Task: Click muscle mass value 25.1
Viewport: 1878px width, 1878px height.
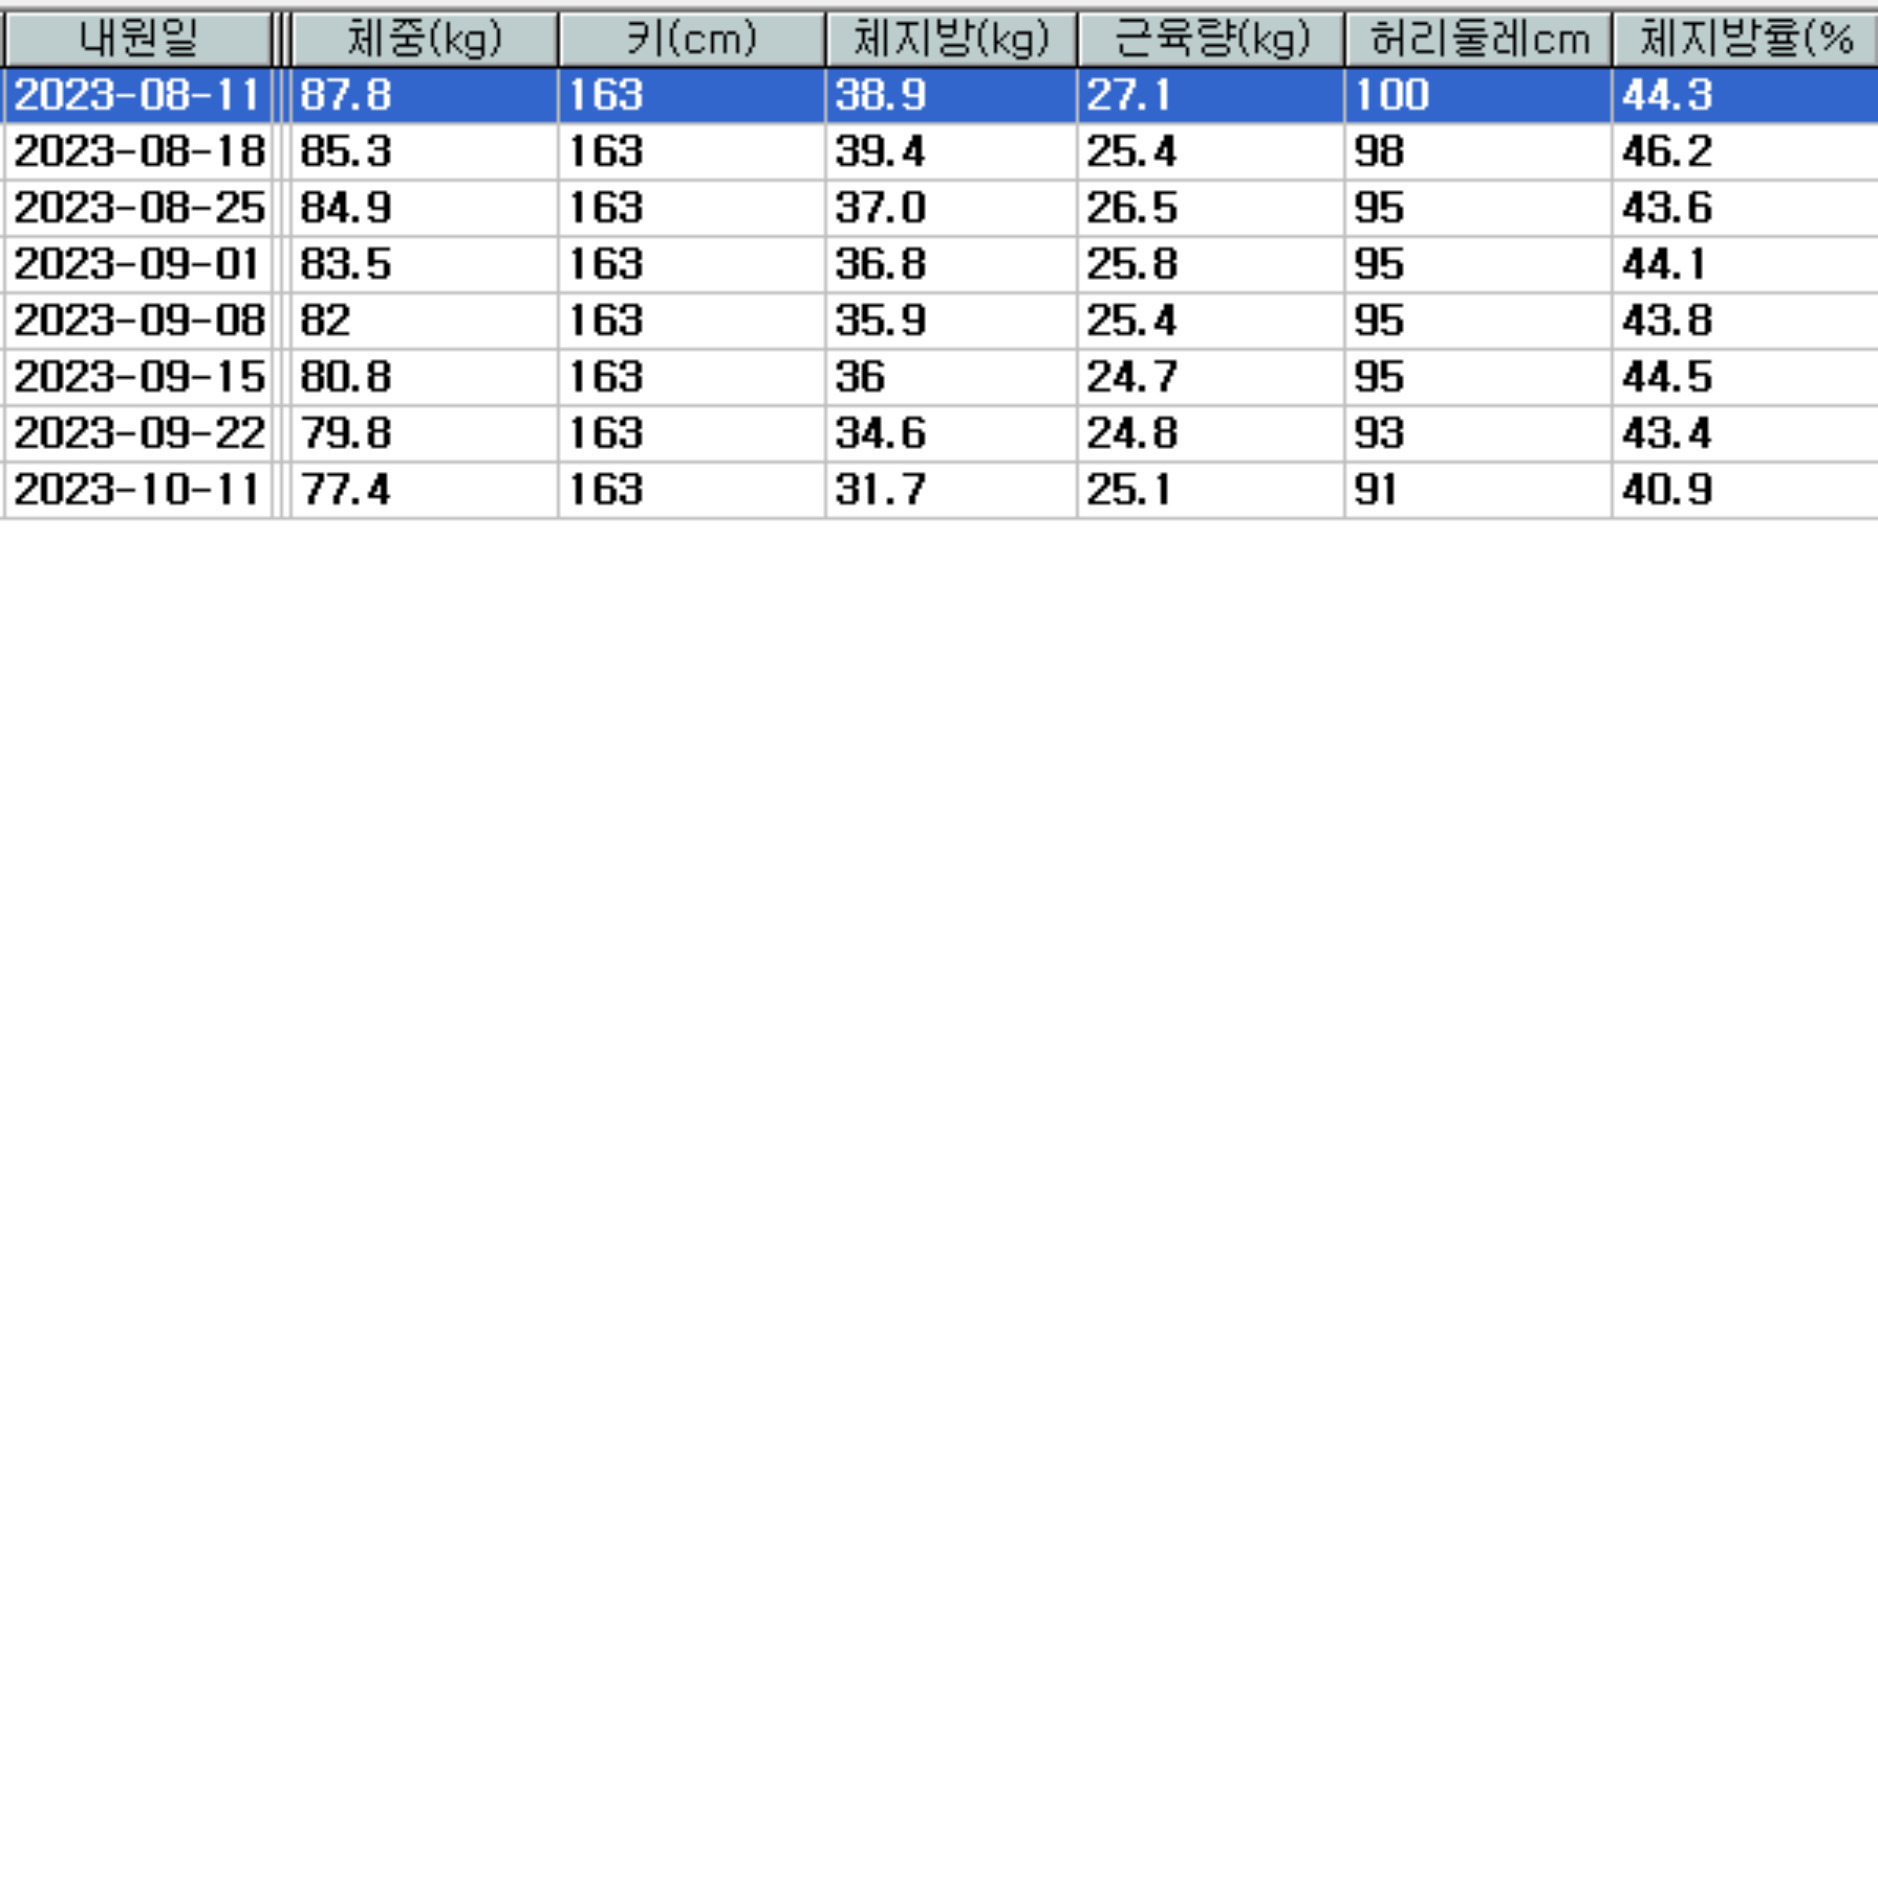Action: (x=1129, y=490)
